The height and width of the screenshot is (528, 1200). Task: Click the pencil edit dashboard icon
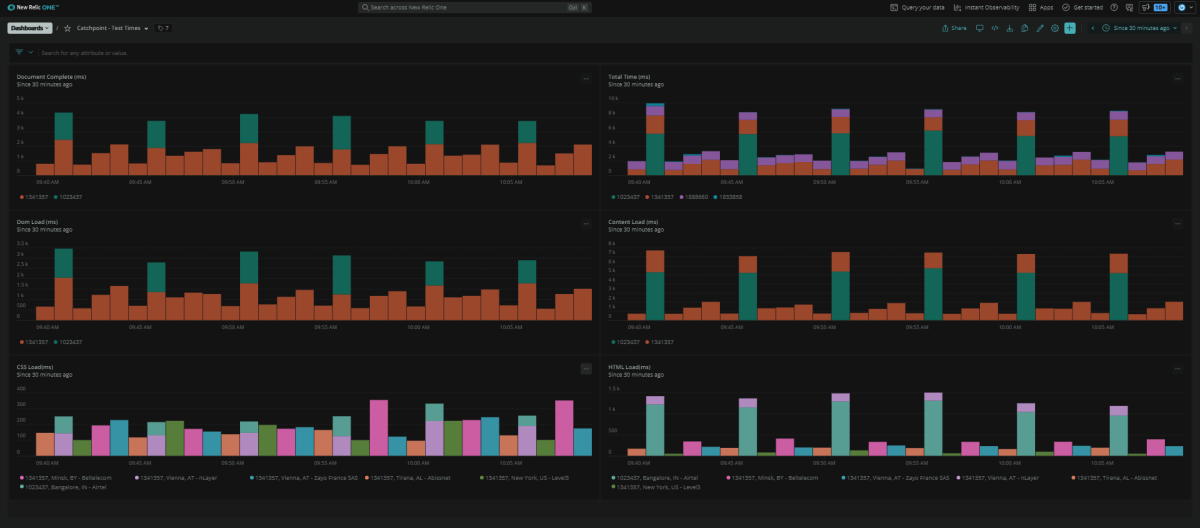tap(1039, 28)
